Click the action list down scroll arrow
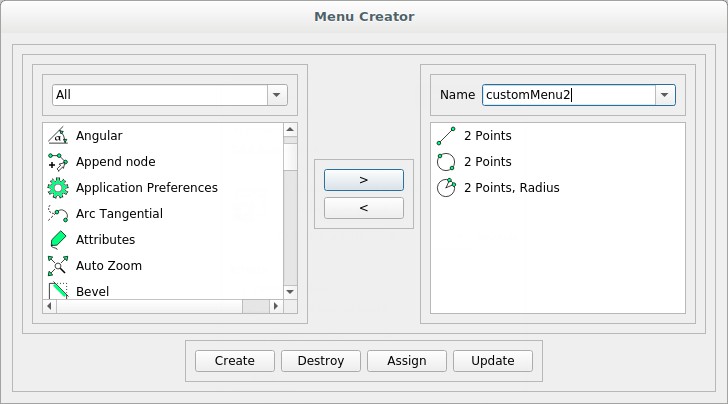The height and width of the screenshot is (404, 728). (x=290, y=292)
